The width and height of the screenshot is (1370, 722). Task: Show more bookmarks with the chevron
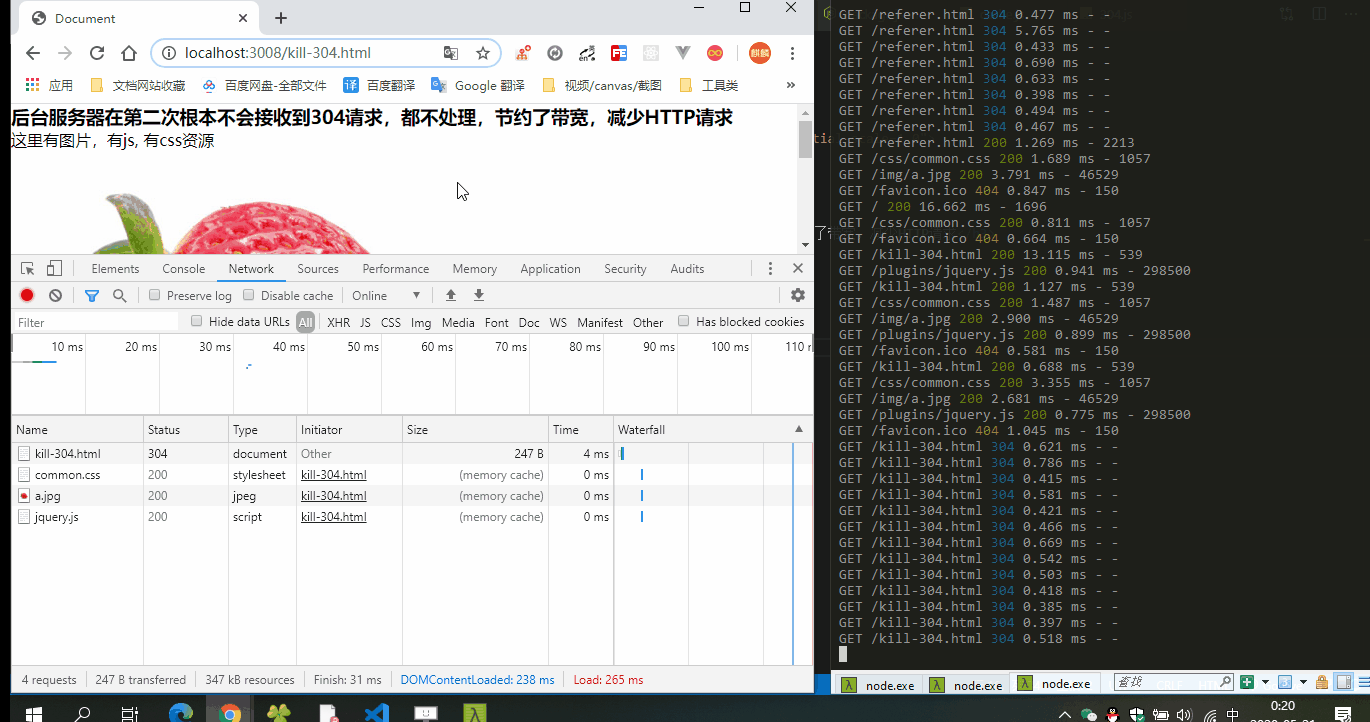tap(791, 85)
